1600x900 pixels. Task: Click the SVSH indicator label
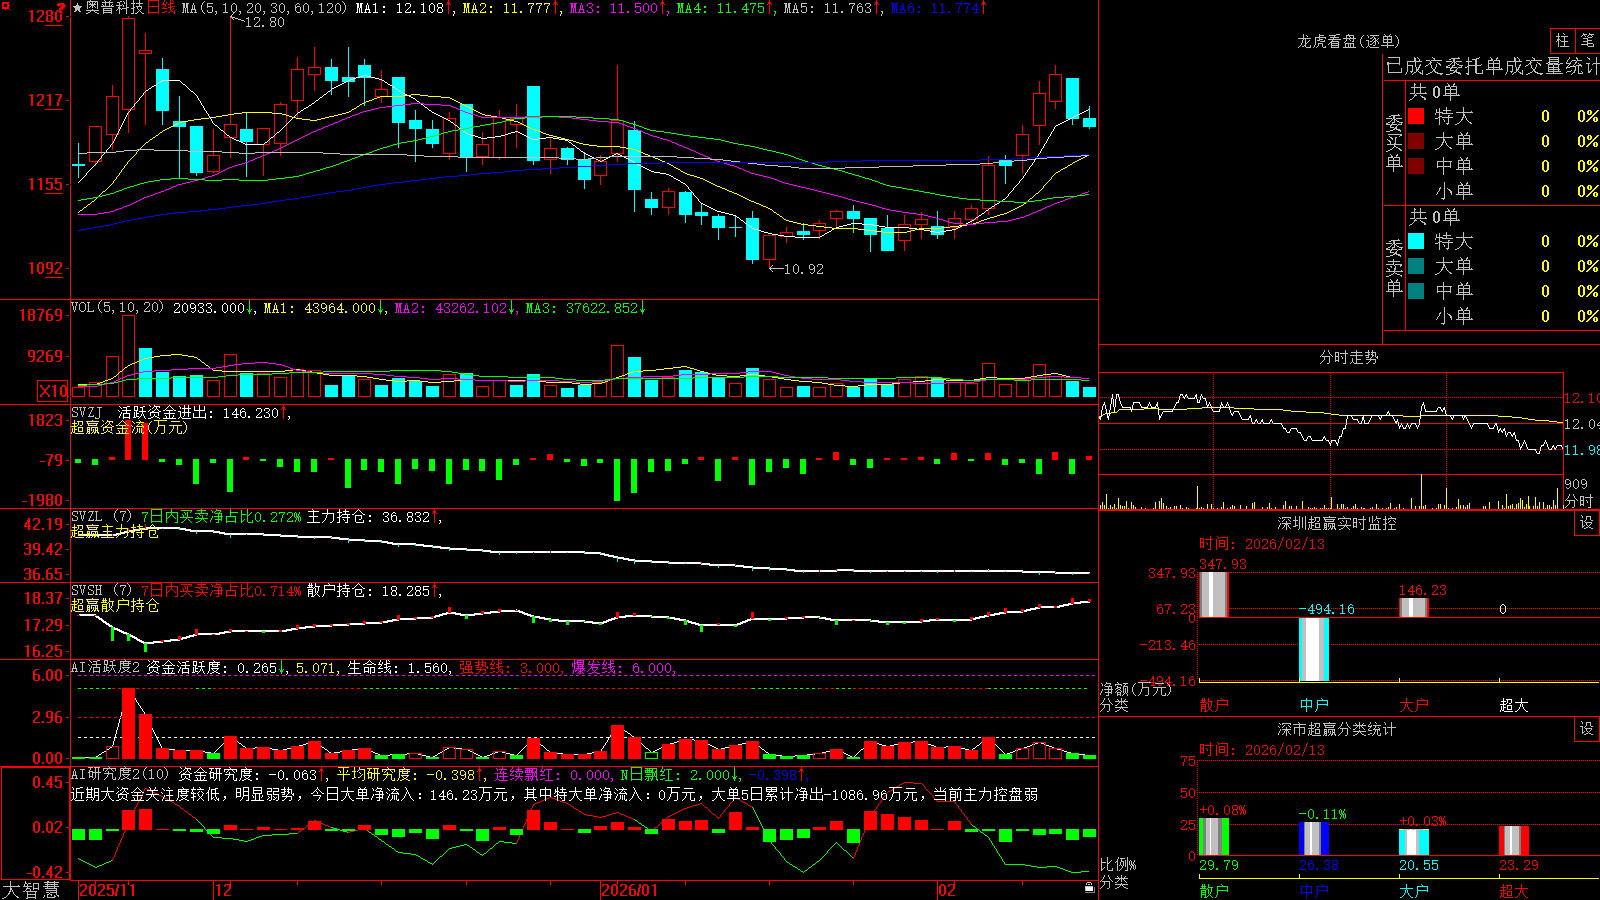tap(87, 591)
